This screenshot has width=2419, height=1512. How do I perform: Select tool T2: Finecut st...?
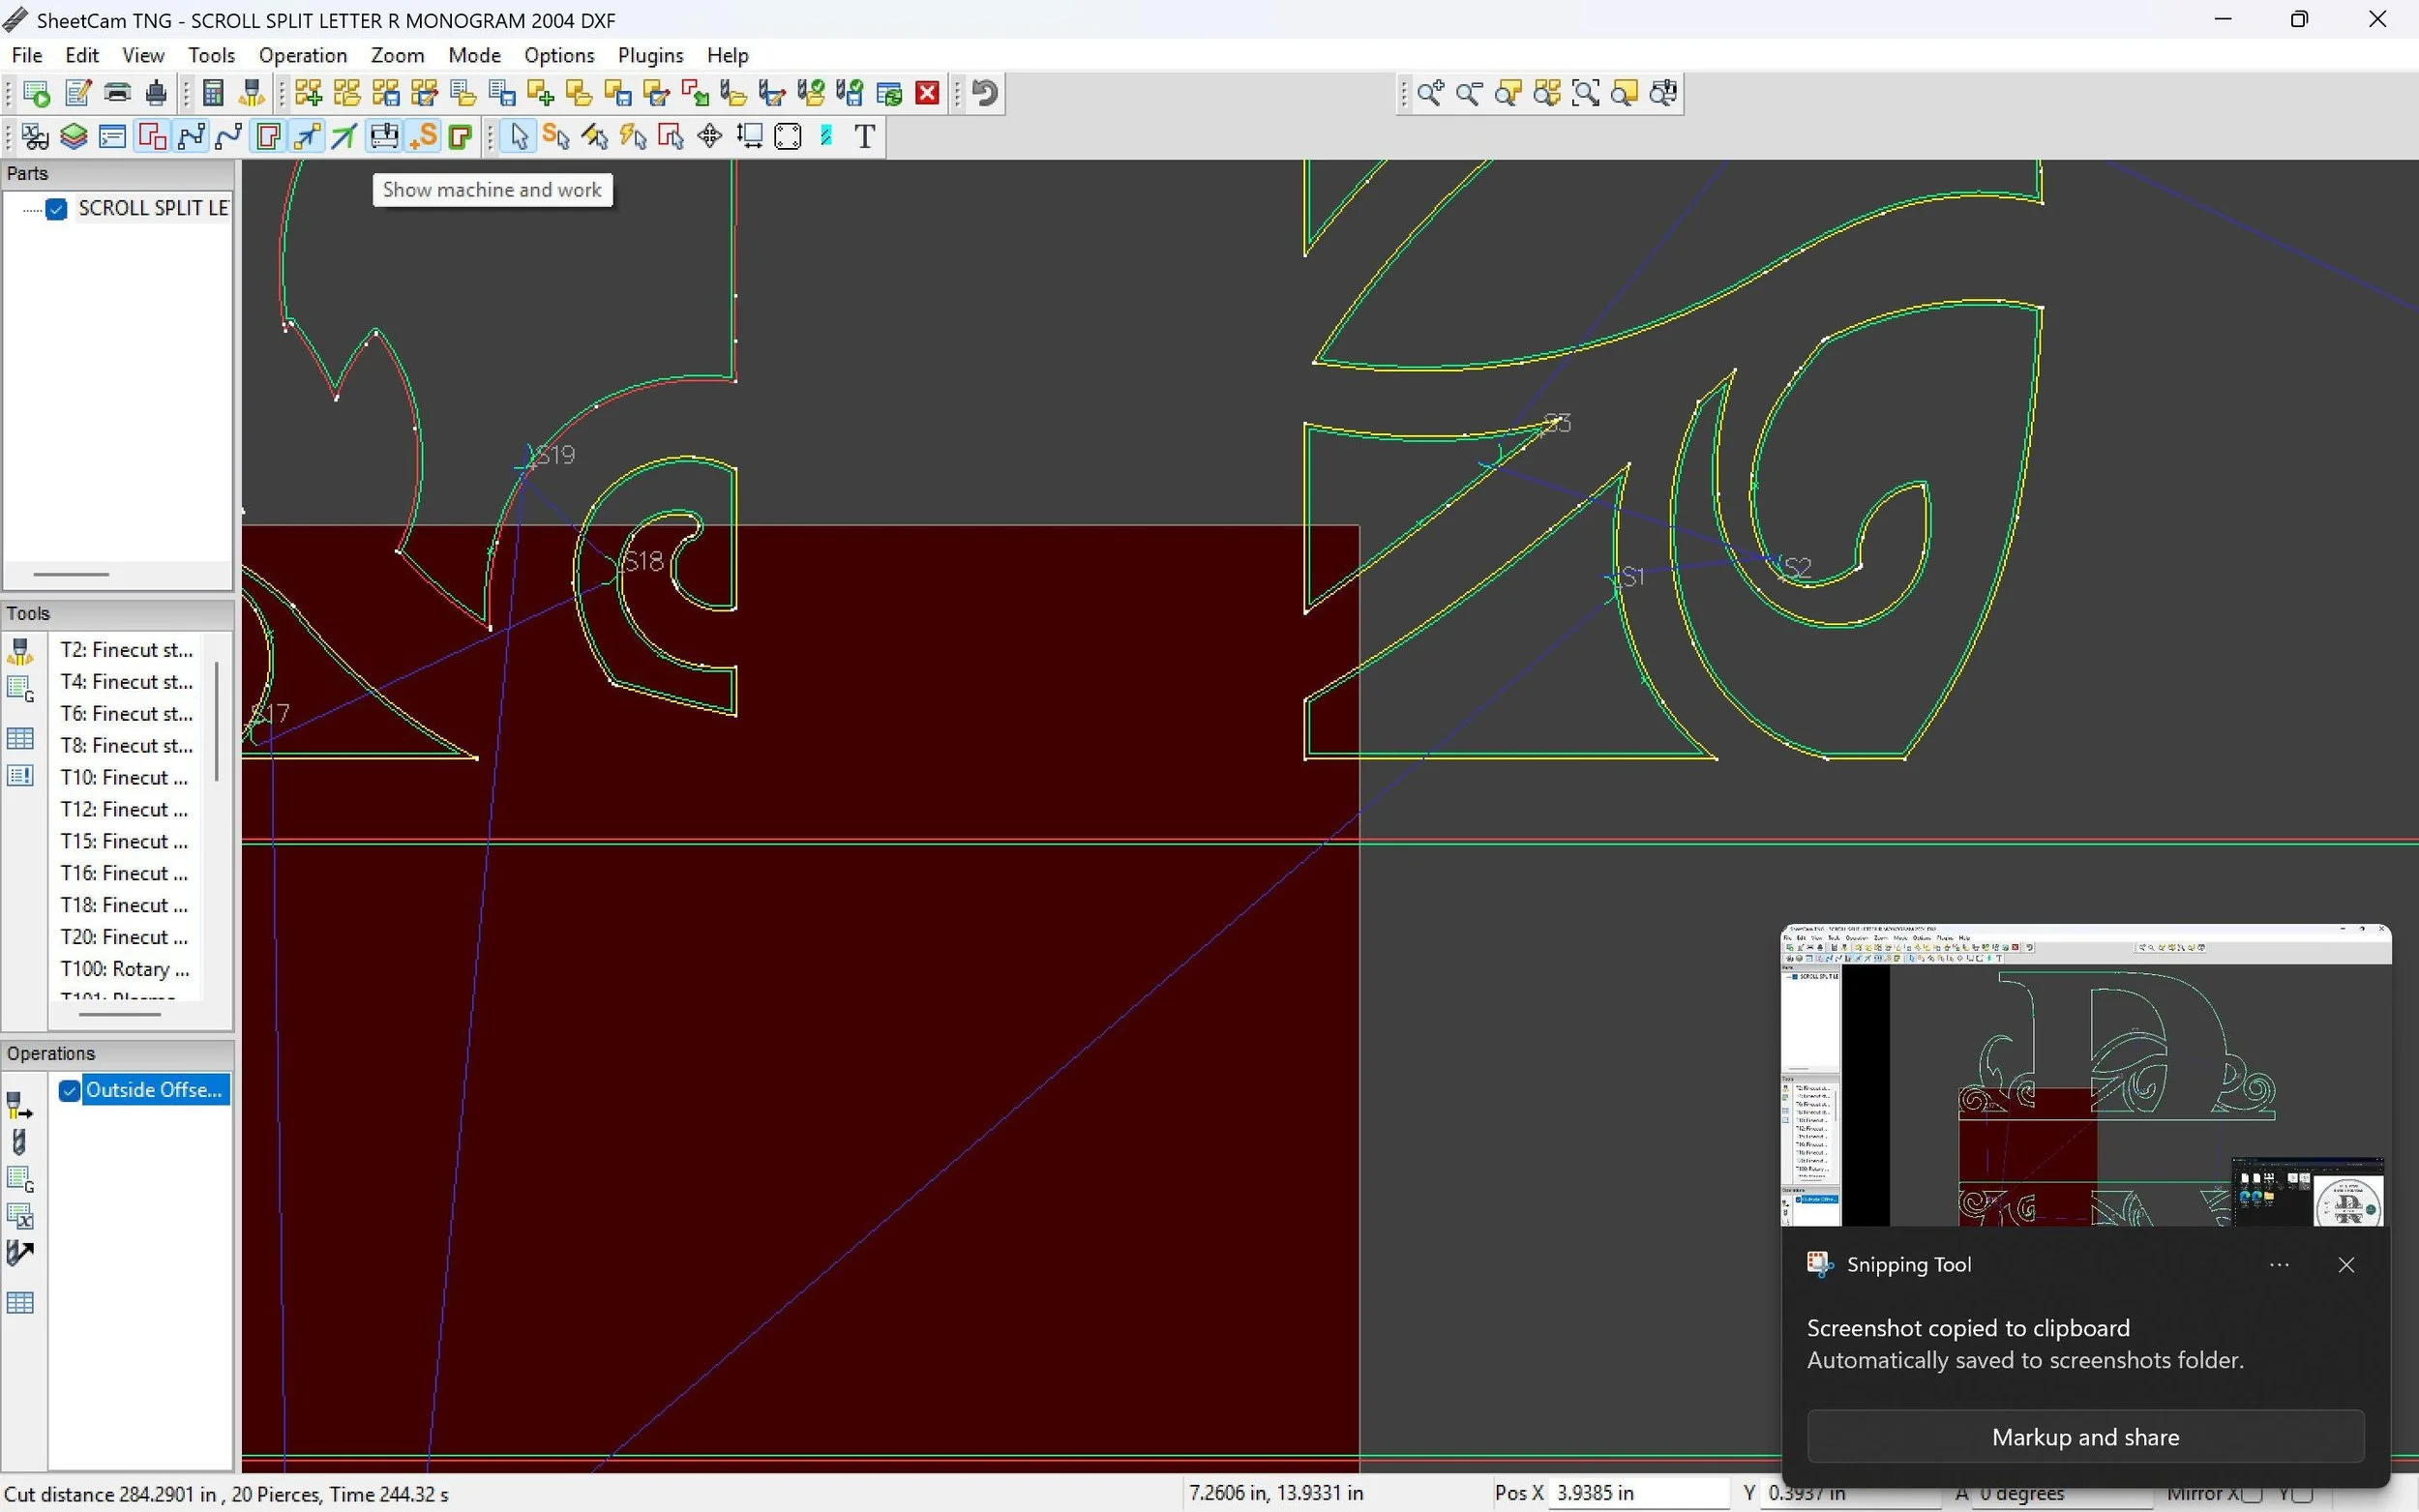pos(126,650)
